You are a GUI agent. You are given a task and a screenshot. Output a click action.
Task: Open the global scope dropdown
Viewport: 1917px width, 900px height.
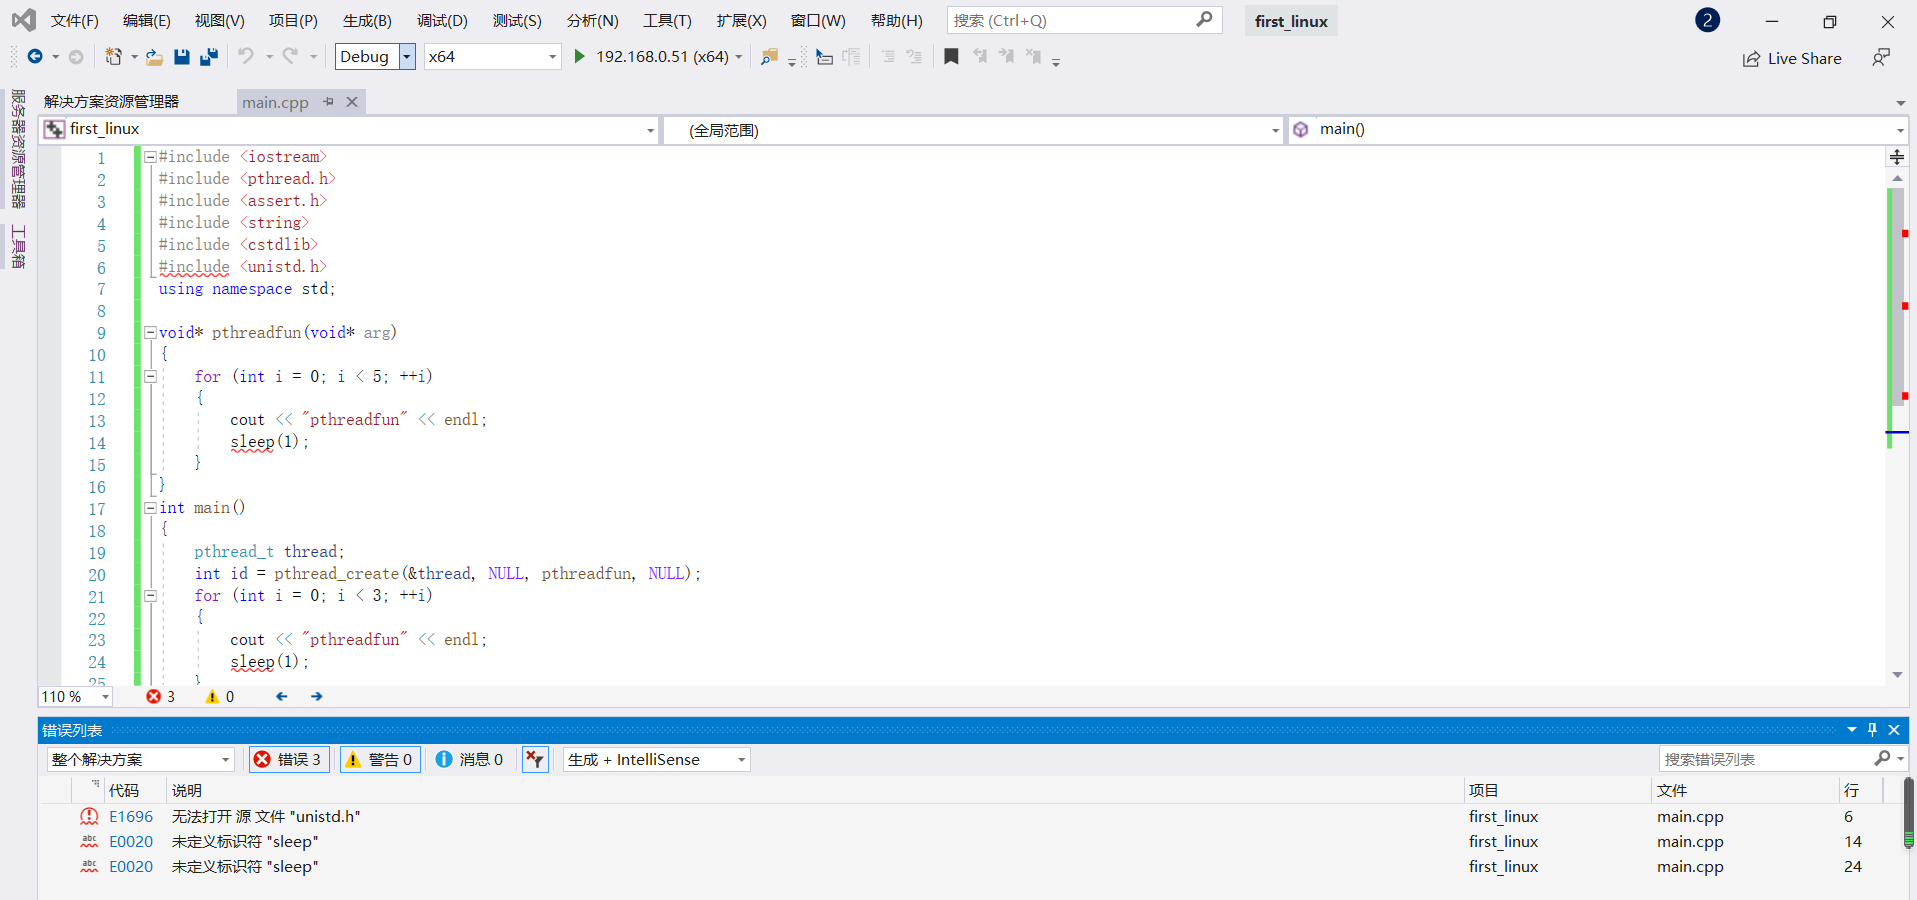tap(1275, 130)
